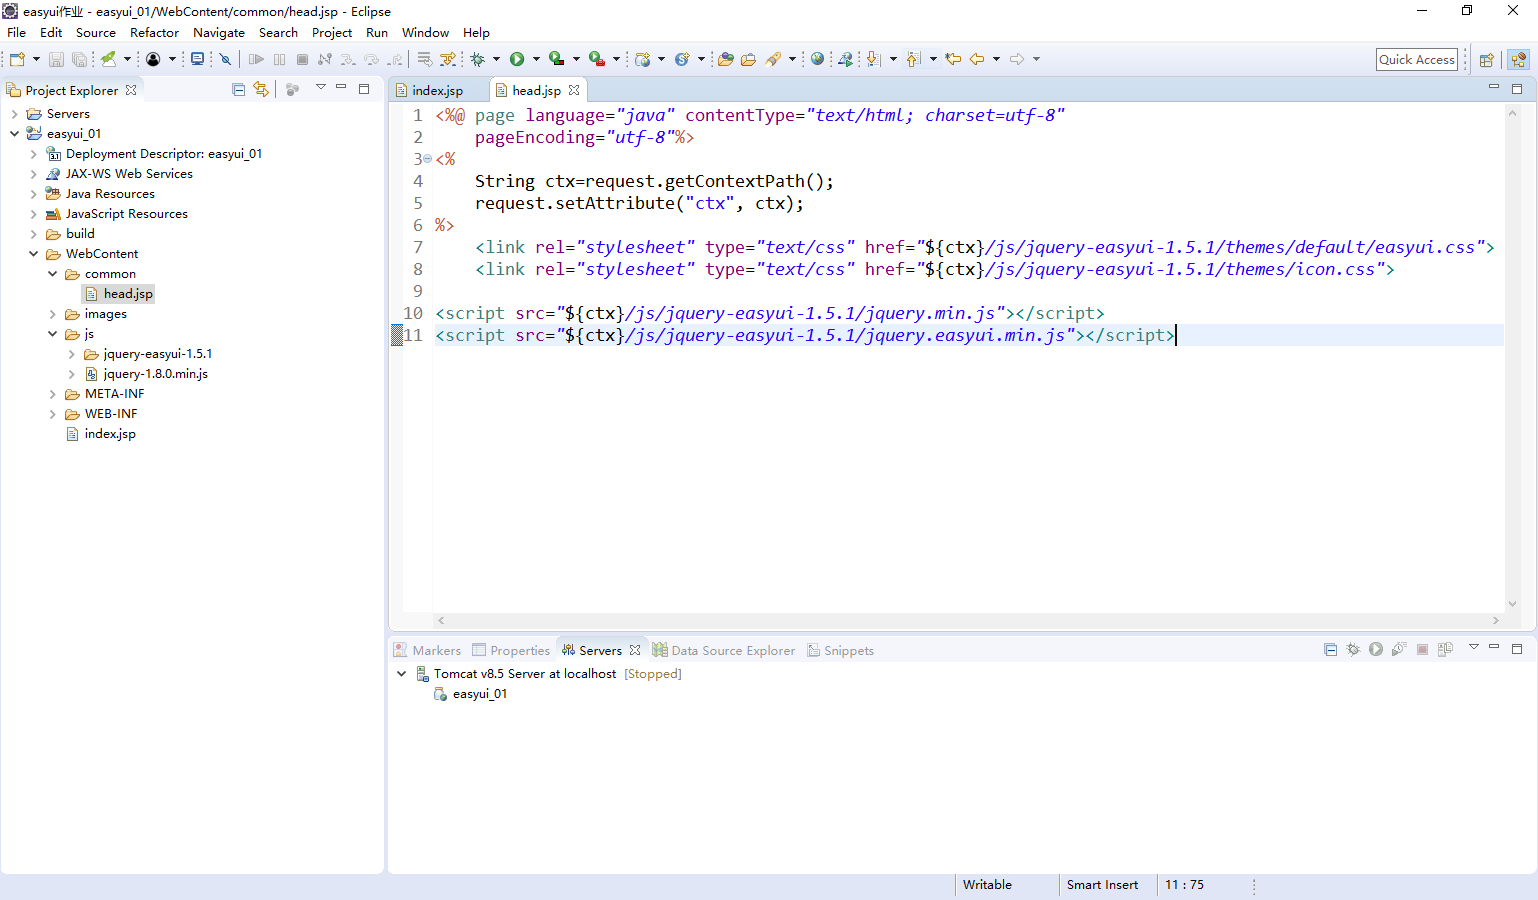Screen dimensions: 1538x900
Task: Select easyui_01 module under Tomcat server
Action: pos(479,694)
